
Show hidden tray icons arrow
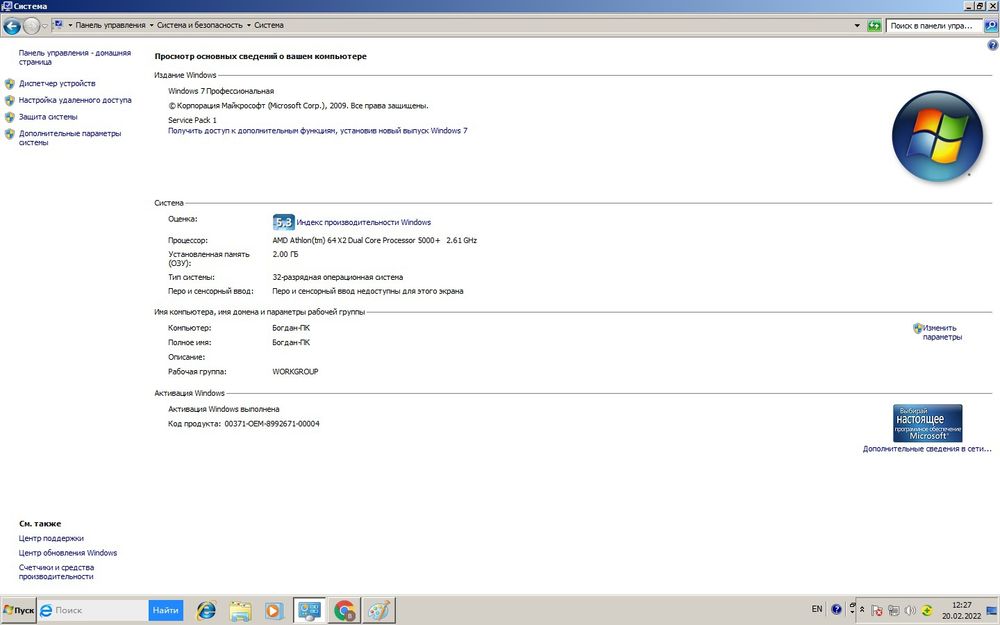(x=862, y=610)
